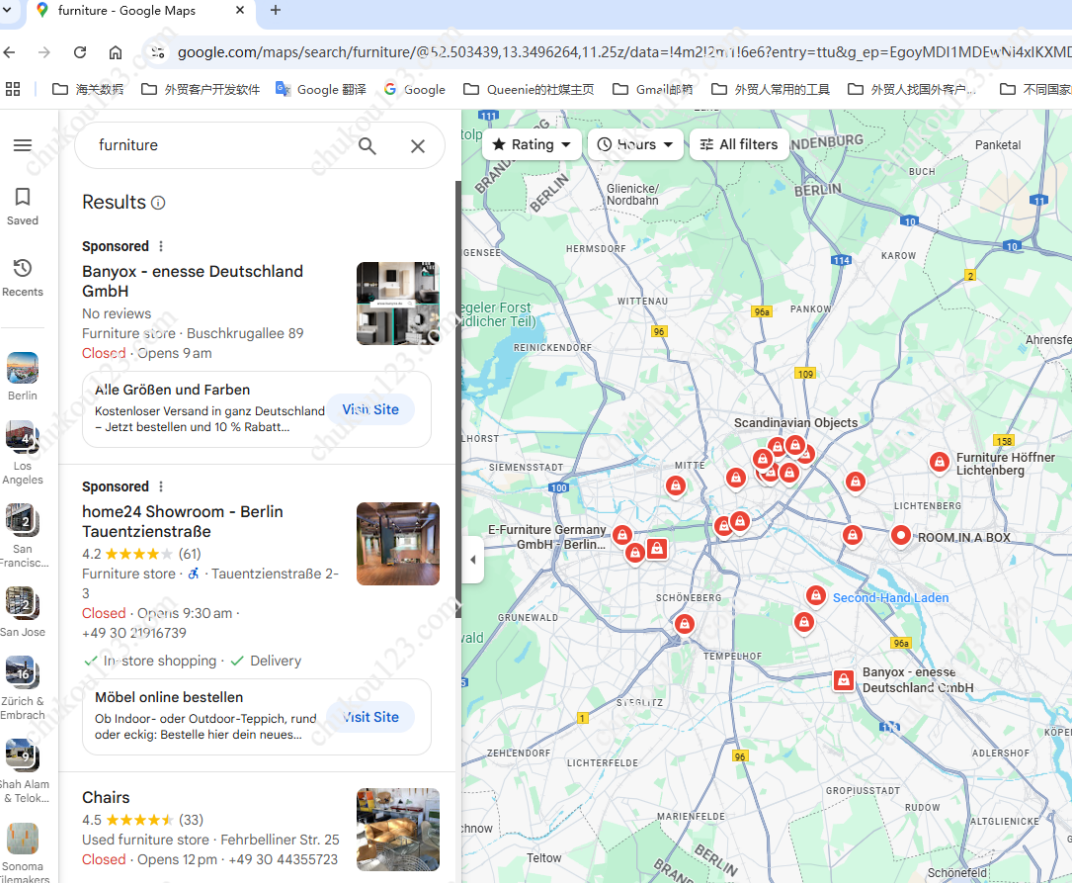Open a new browser tab
Screen dimensions: 1072x883
tap(276, 10)
